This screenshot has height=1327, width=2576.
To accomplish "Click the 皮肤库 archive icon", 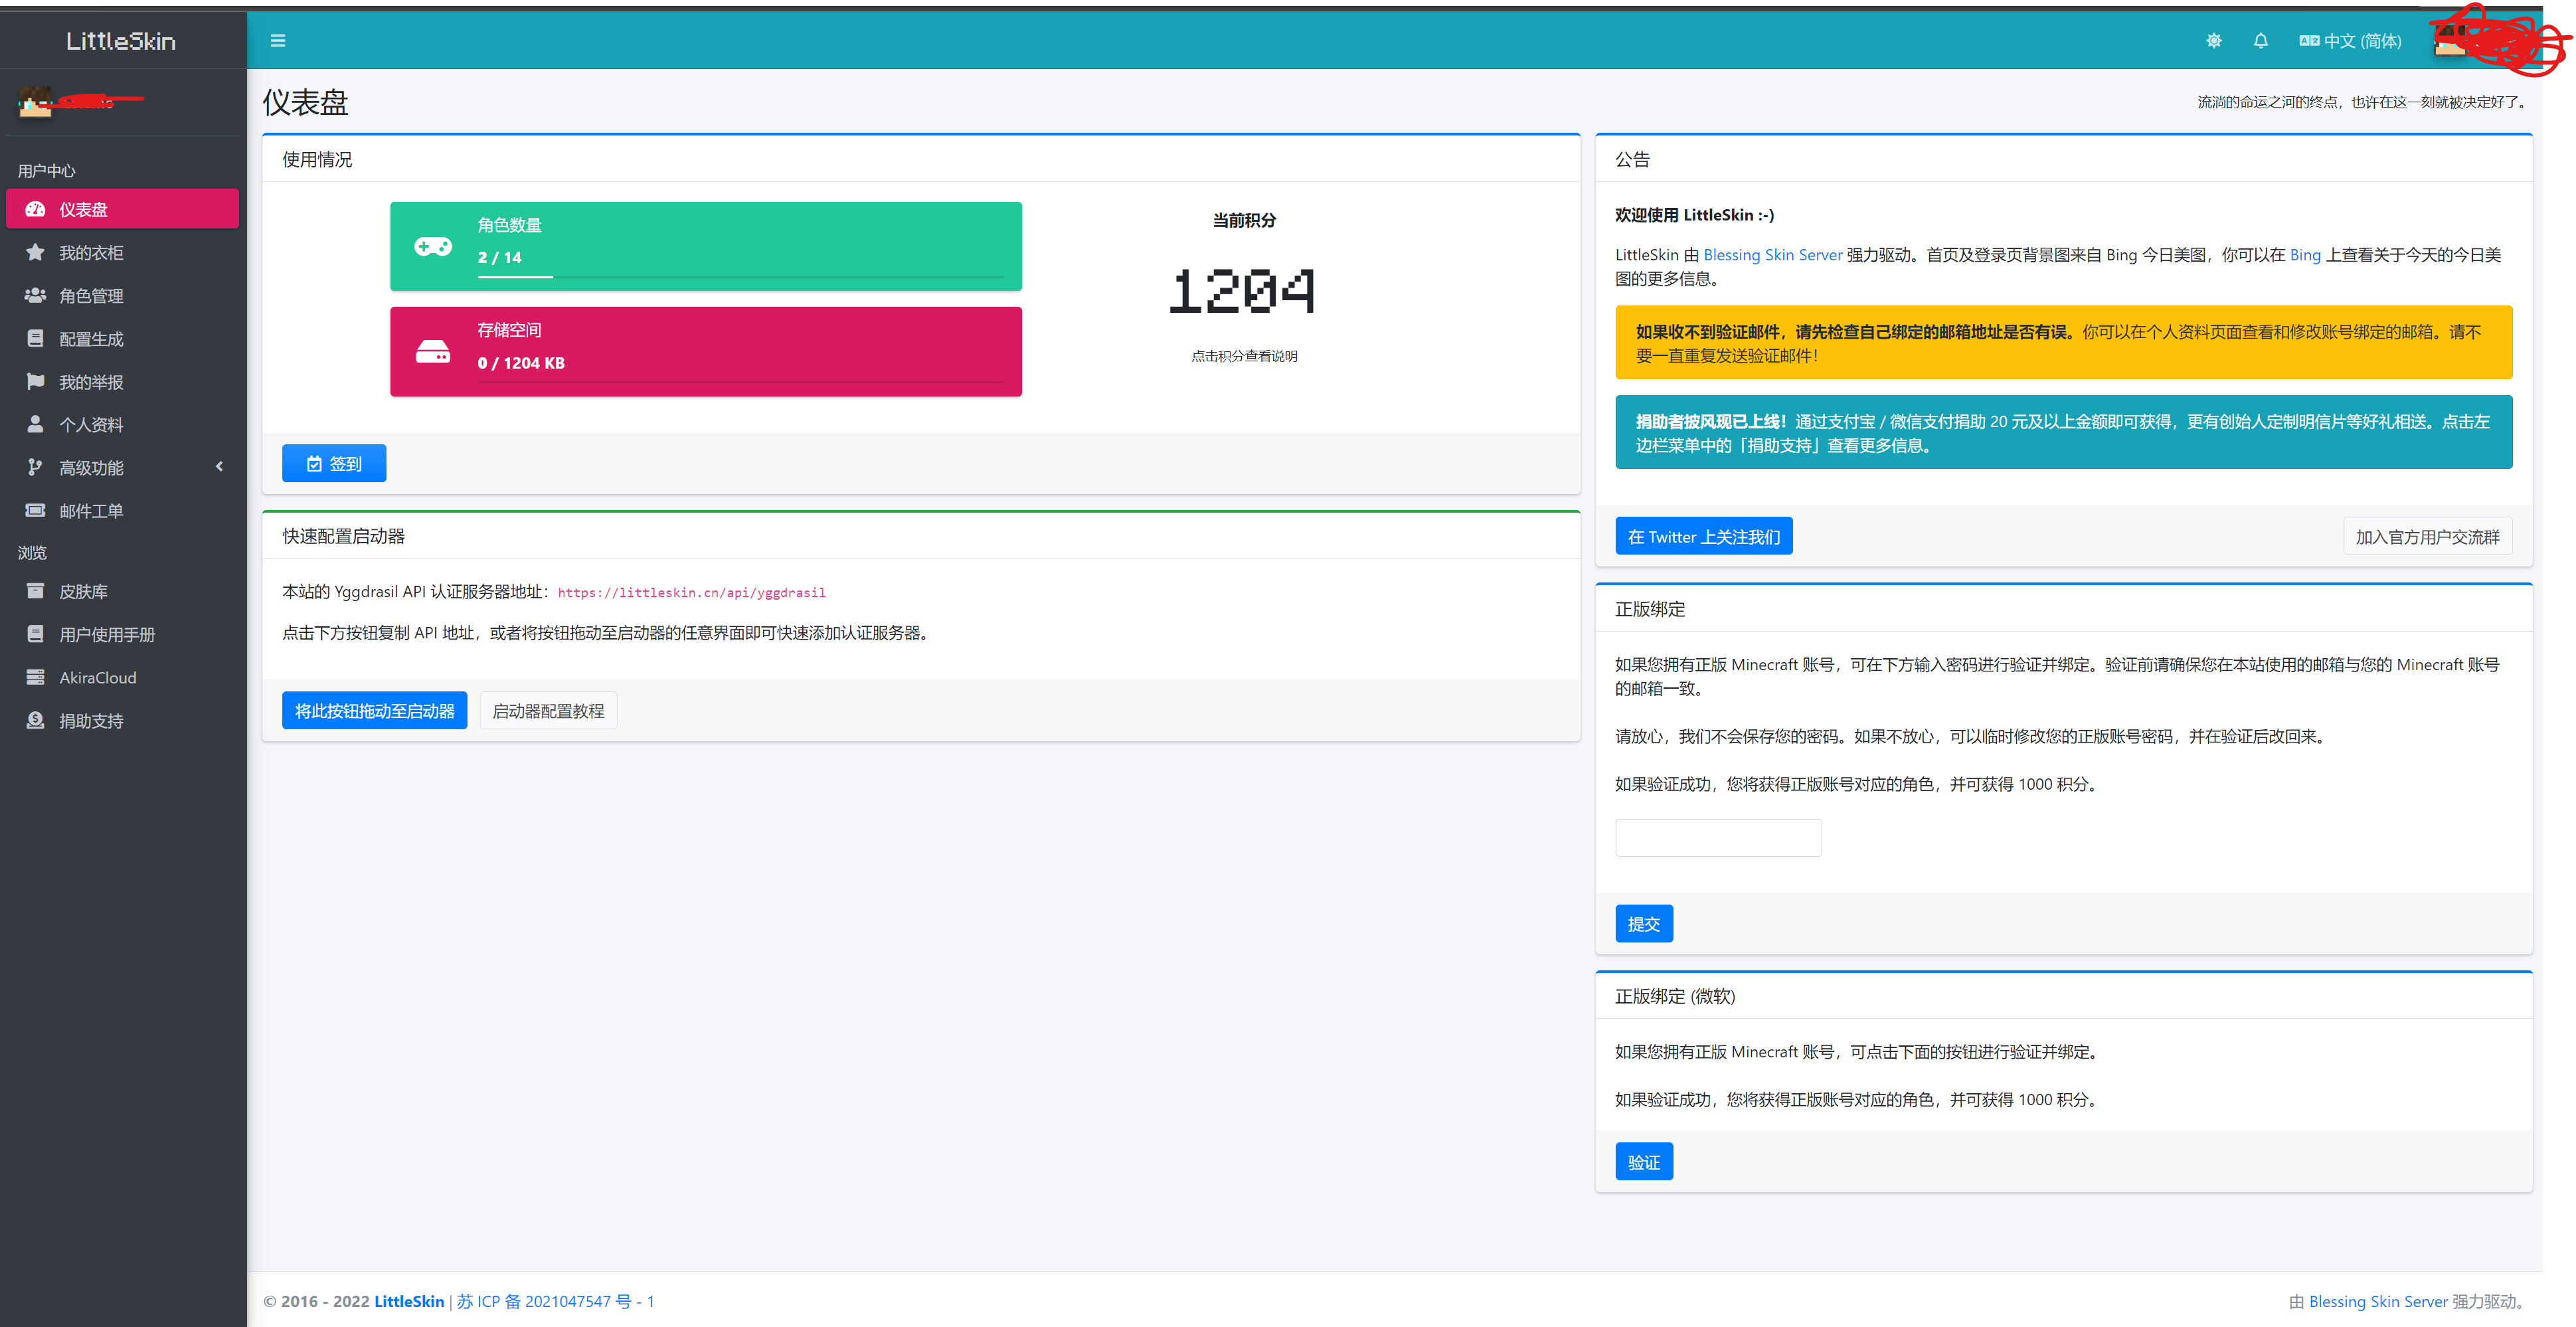I will pyautogui.click(x=35, y=591).
